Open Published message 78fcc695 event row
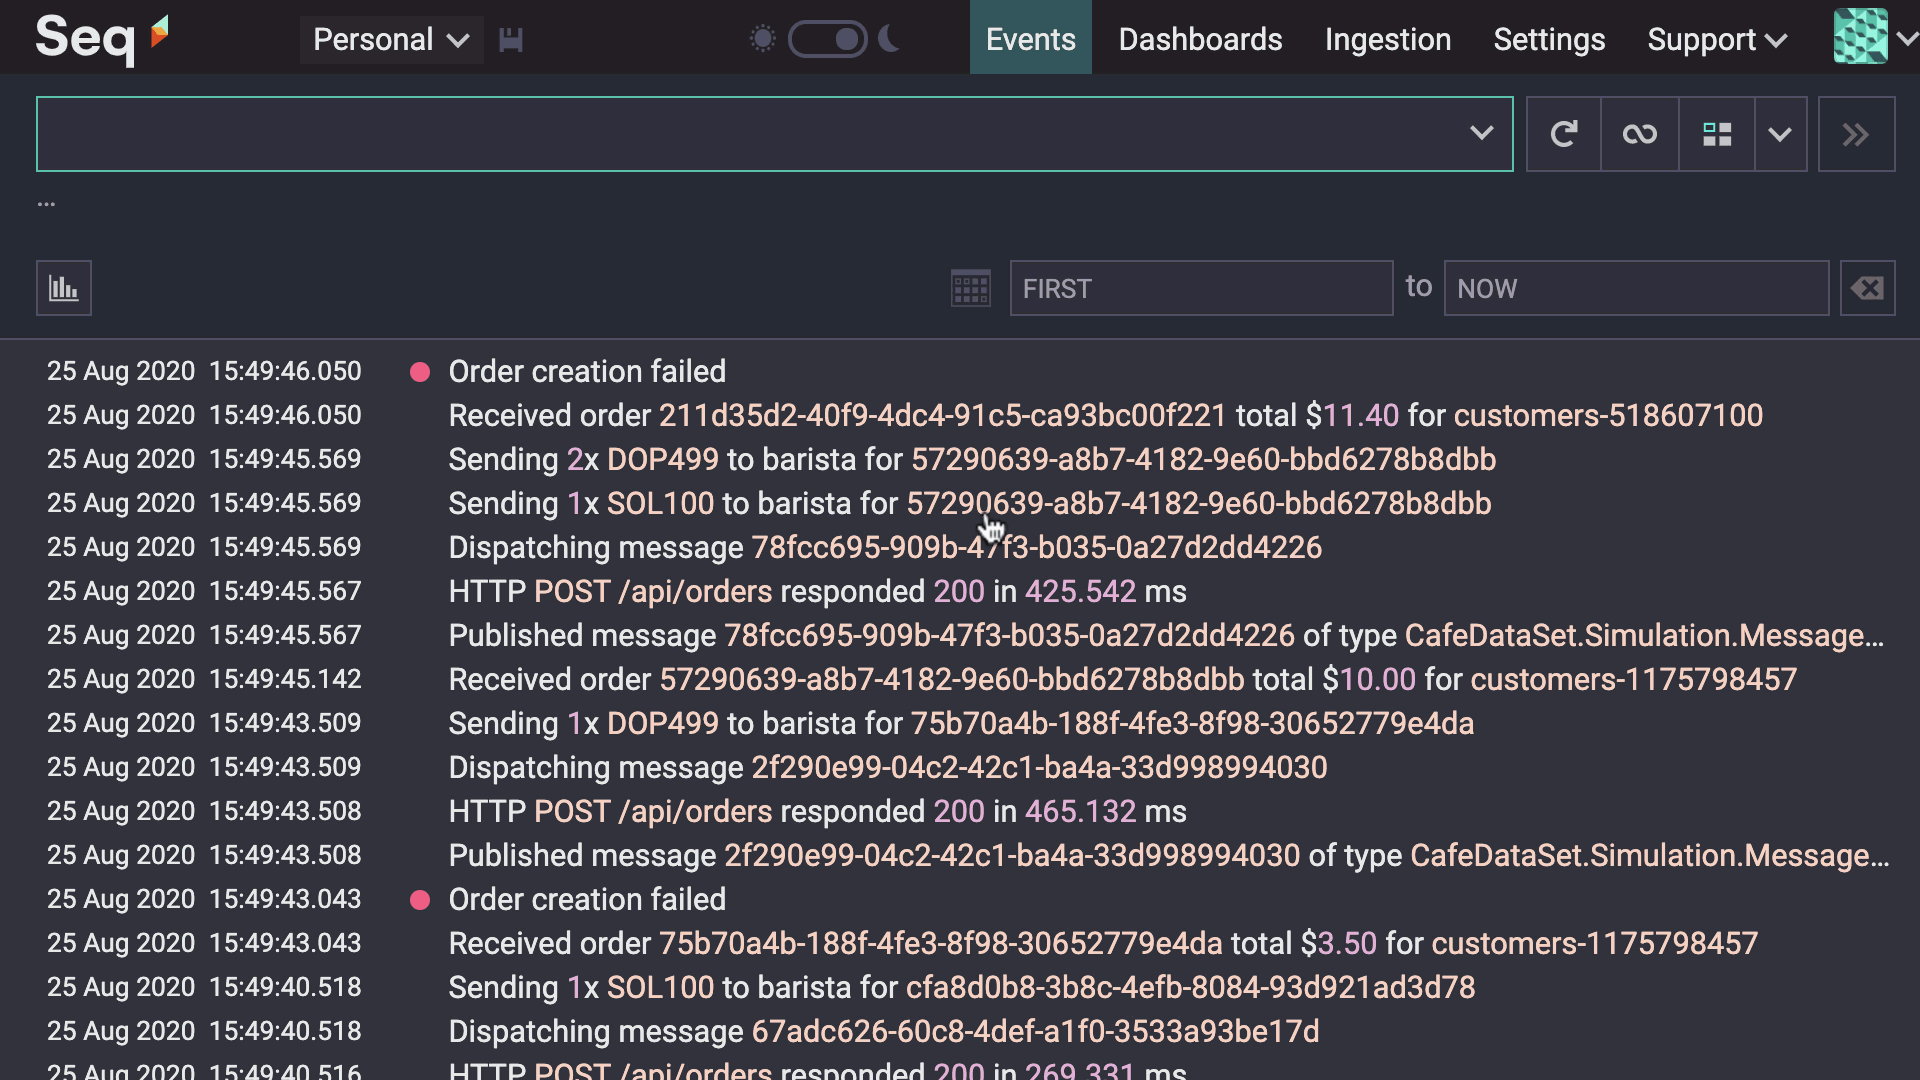1920x1080 pixels. point(1166,635)
